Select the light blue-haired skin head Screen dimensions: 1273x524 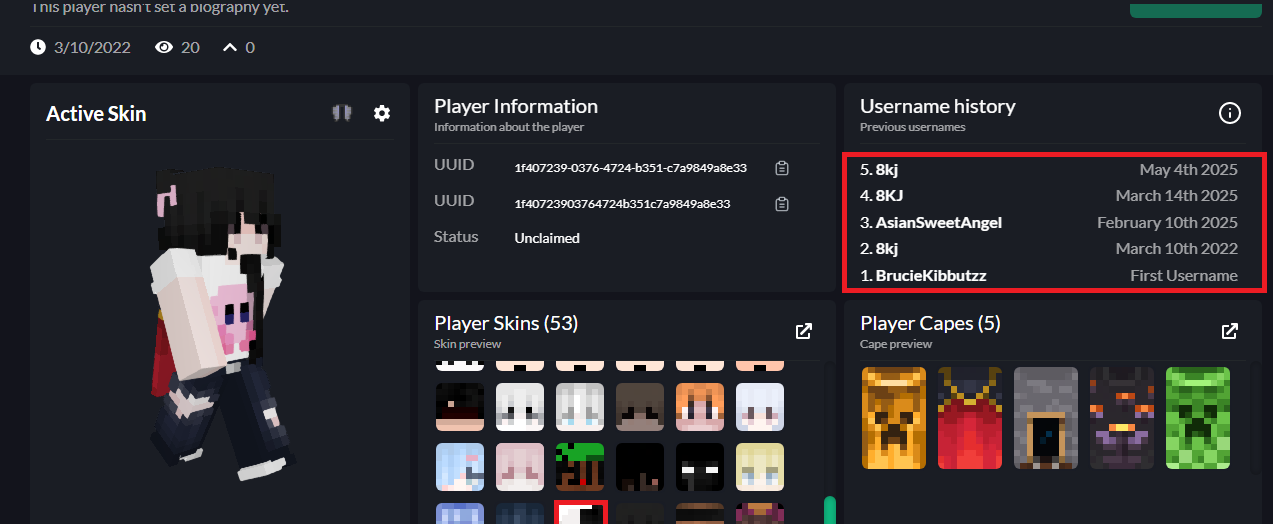tap(460, 467)
